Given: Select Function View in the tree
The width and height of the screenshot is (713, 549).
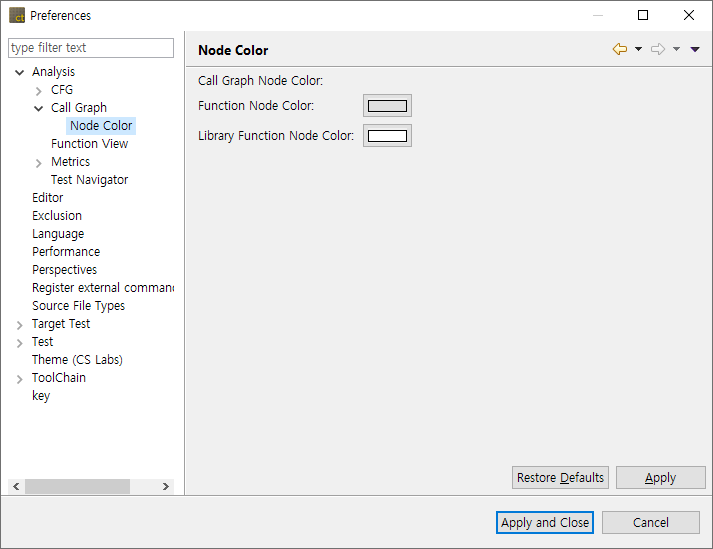Looking at the screenshot, I should tap(89, 144).
